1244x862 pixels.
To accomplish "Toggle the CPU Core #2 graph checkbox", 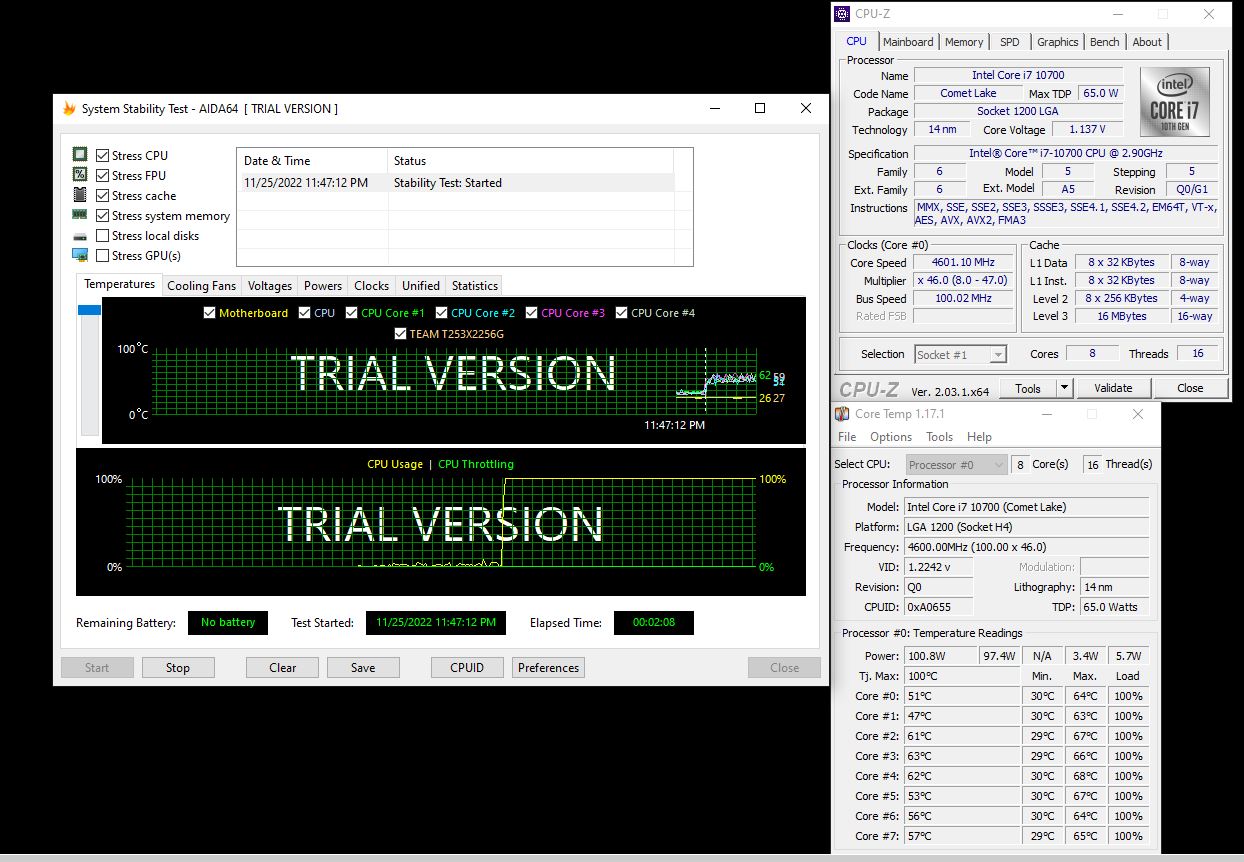I will [x=442, y=313].
